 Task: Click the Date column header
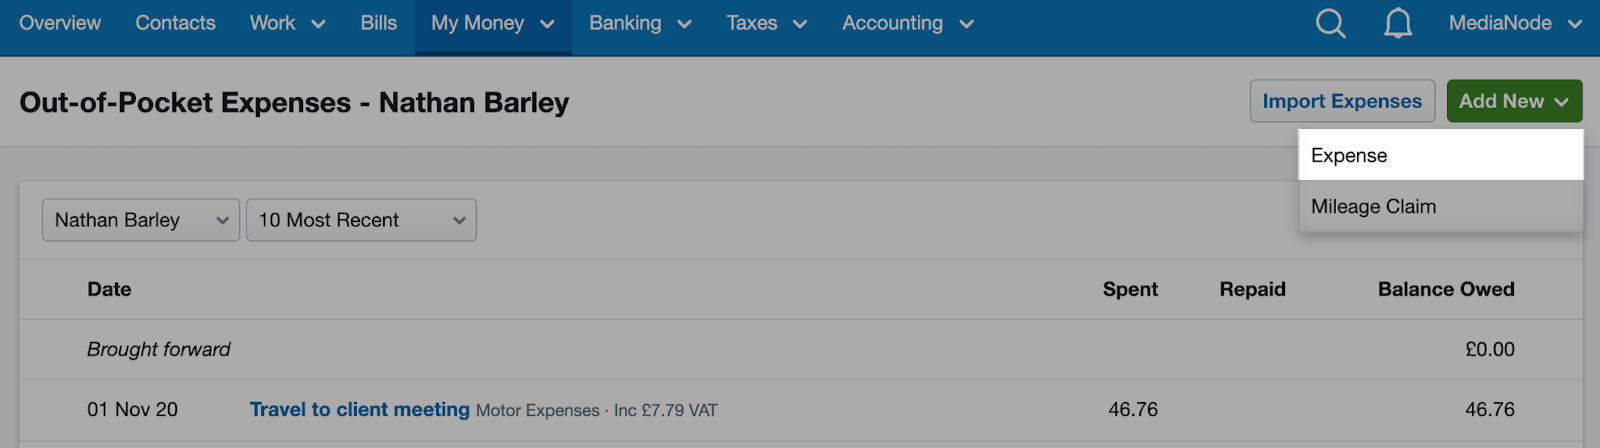coord(109,289)
